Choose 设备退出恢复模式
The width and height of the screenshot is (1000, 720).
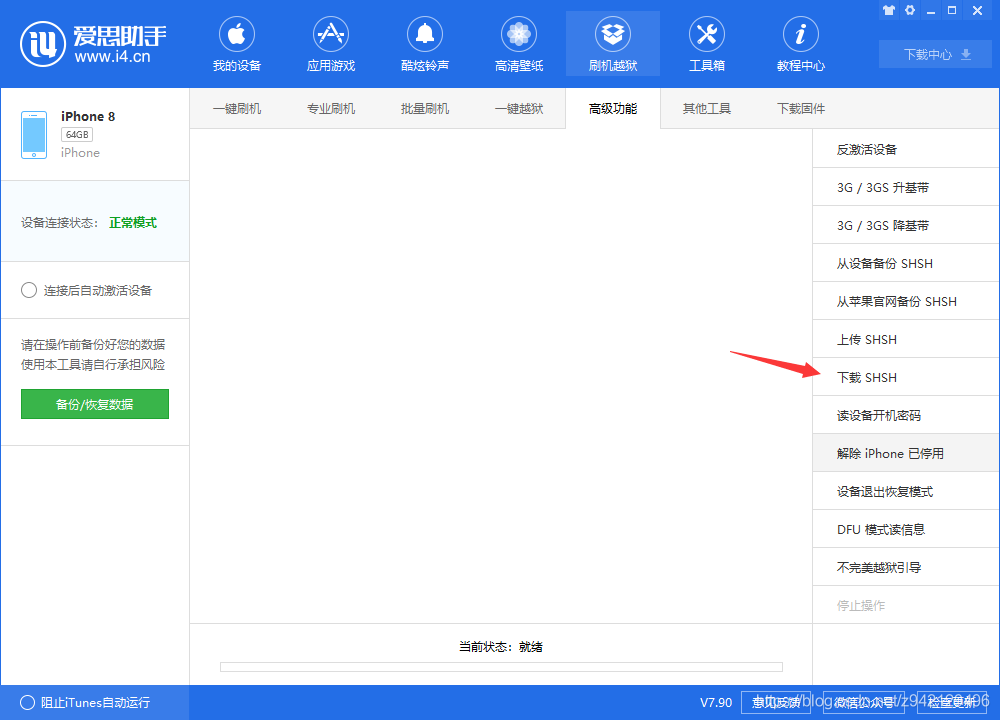click(906, 491)
